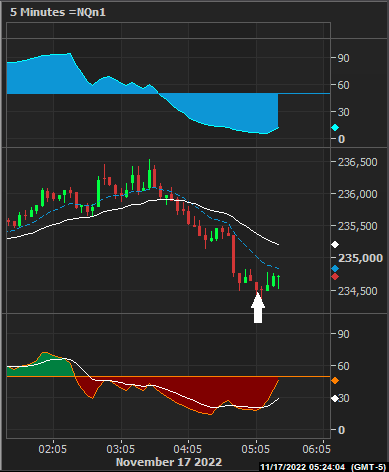Click the long red candle near 04:45

click(x=233, y=255)
